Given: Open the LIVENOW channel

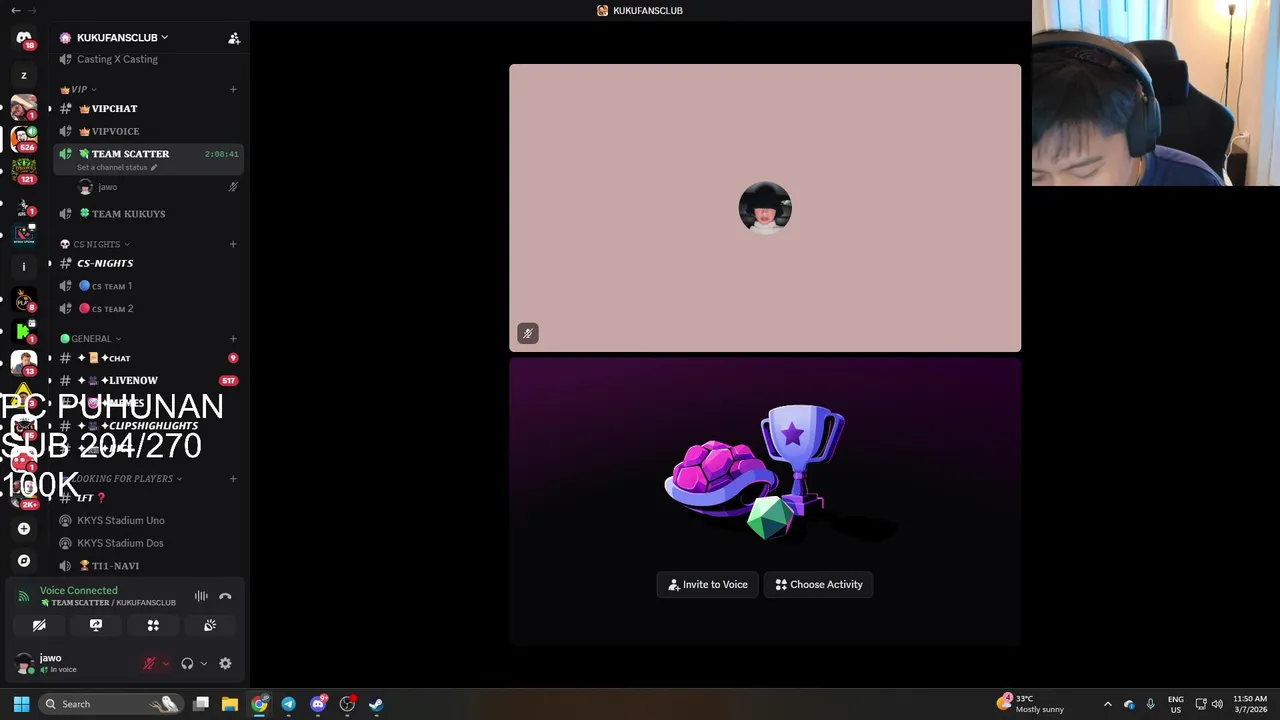Looking at the screenshot, I should tap(148, 381).
